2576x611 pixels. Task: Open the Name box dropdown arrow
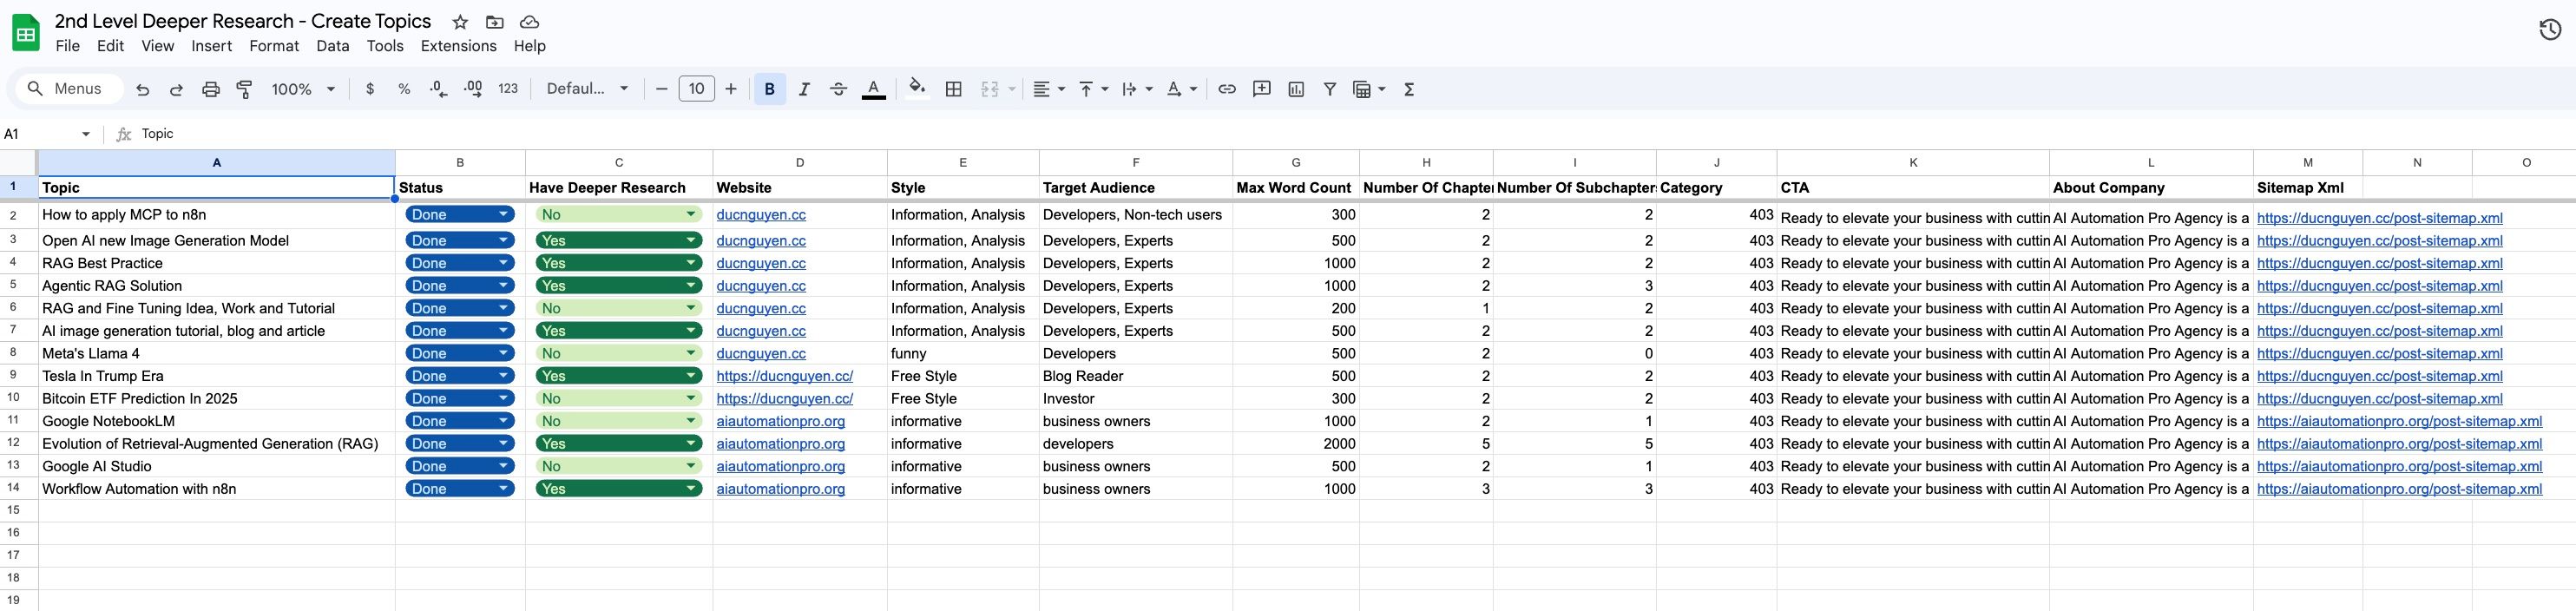click(x=86, y=134)
